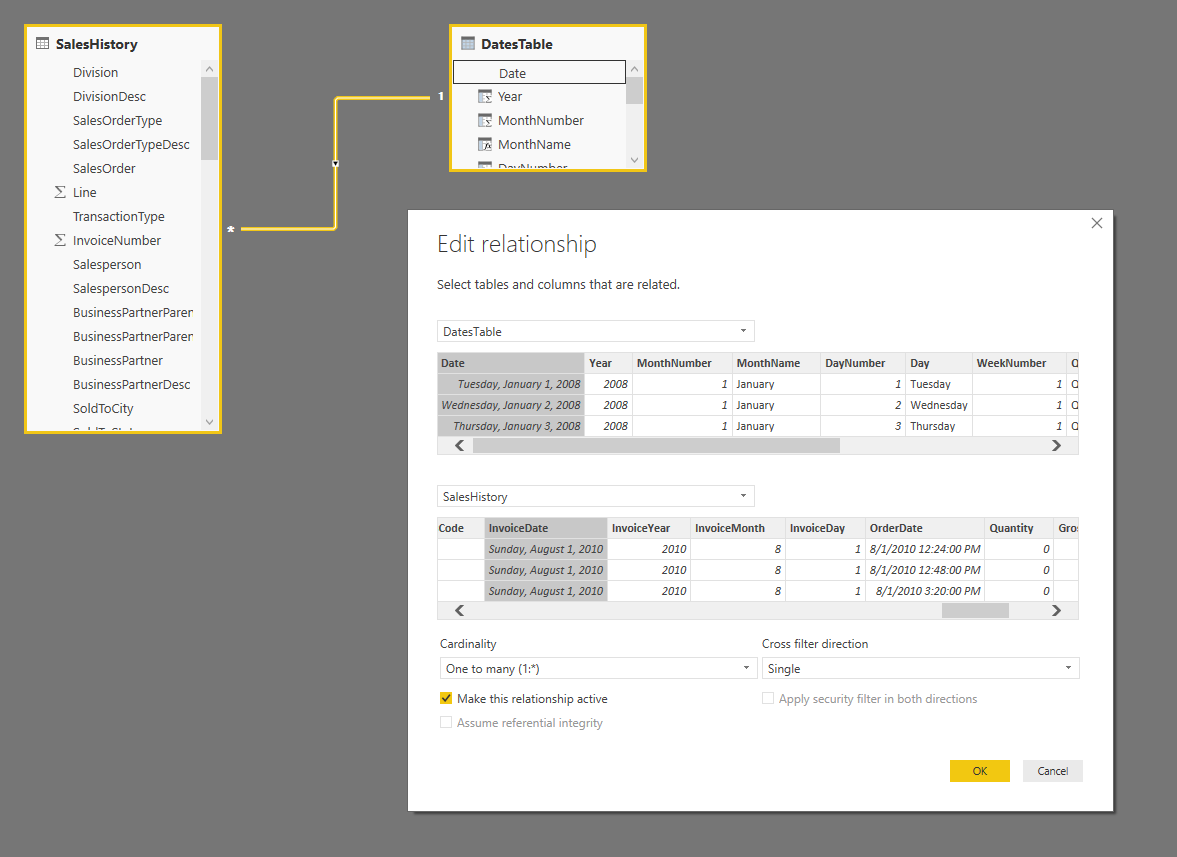Click the OK button
Viewport: 1177px width, 857px height.
pyautogui.click(x=980, y=771)
